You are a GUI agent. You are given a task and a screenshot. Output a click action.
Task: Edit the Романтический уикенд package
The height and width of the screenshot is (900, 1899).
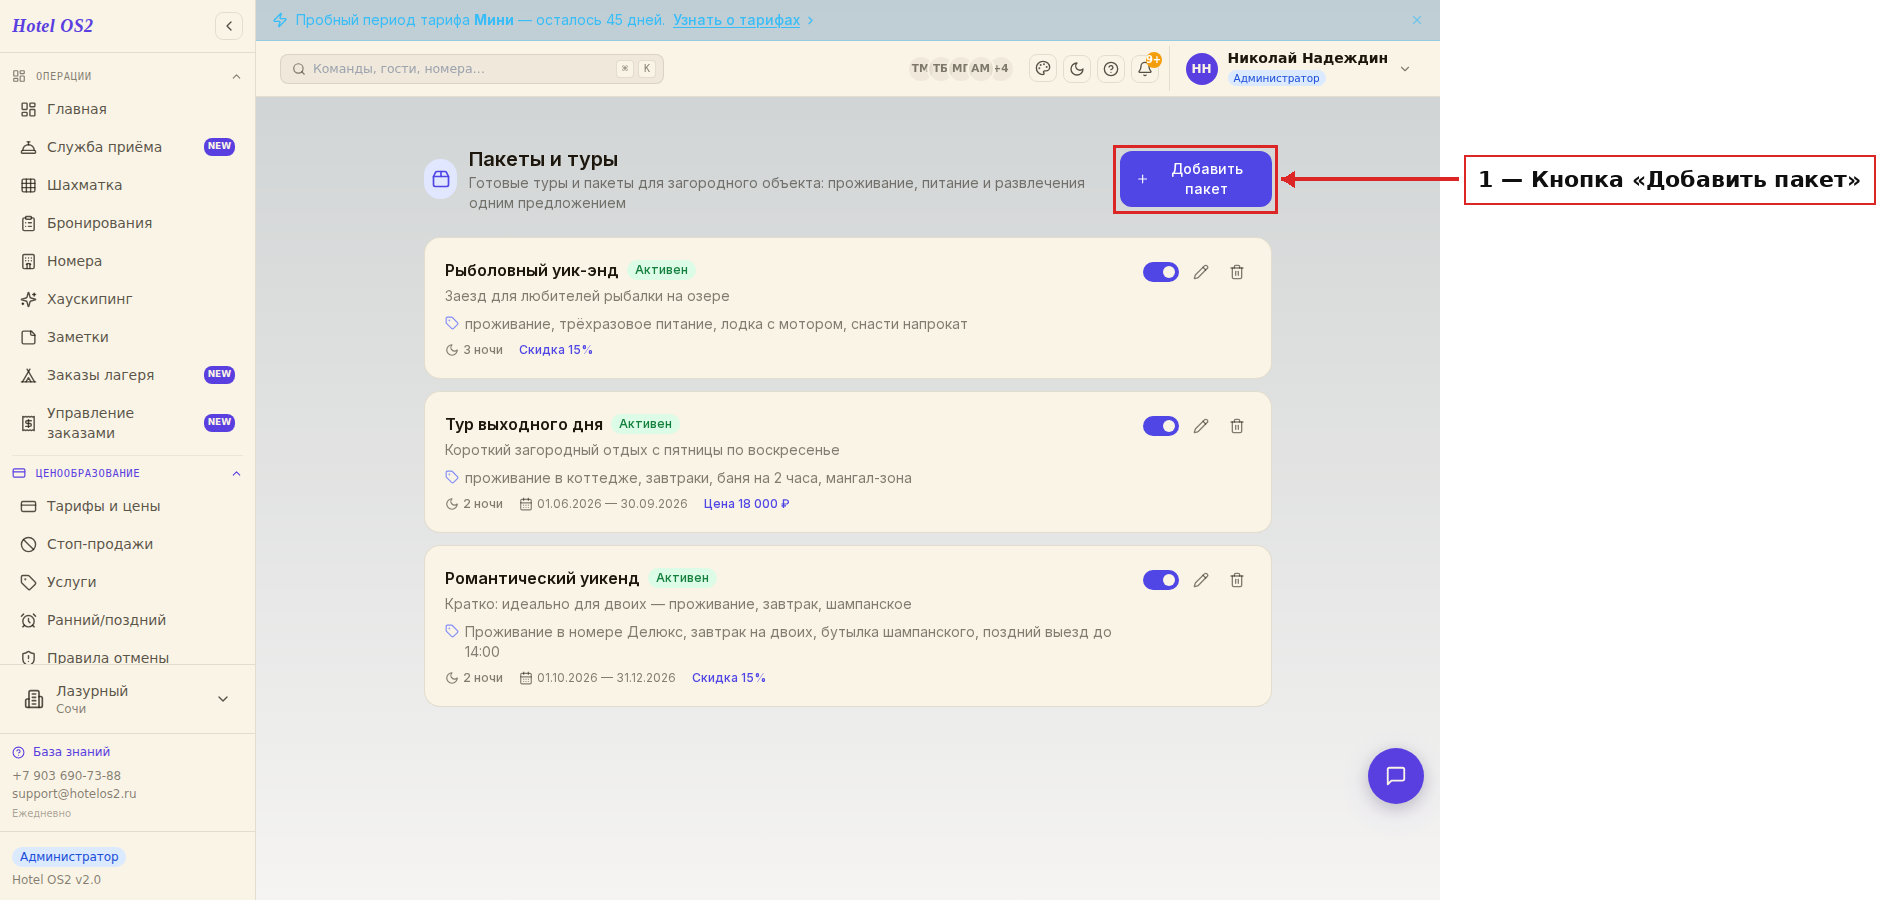[1201, 580]
